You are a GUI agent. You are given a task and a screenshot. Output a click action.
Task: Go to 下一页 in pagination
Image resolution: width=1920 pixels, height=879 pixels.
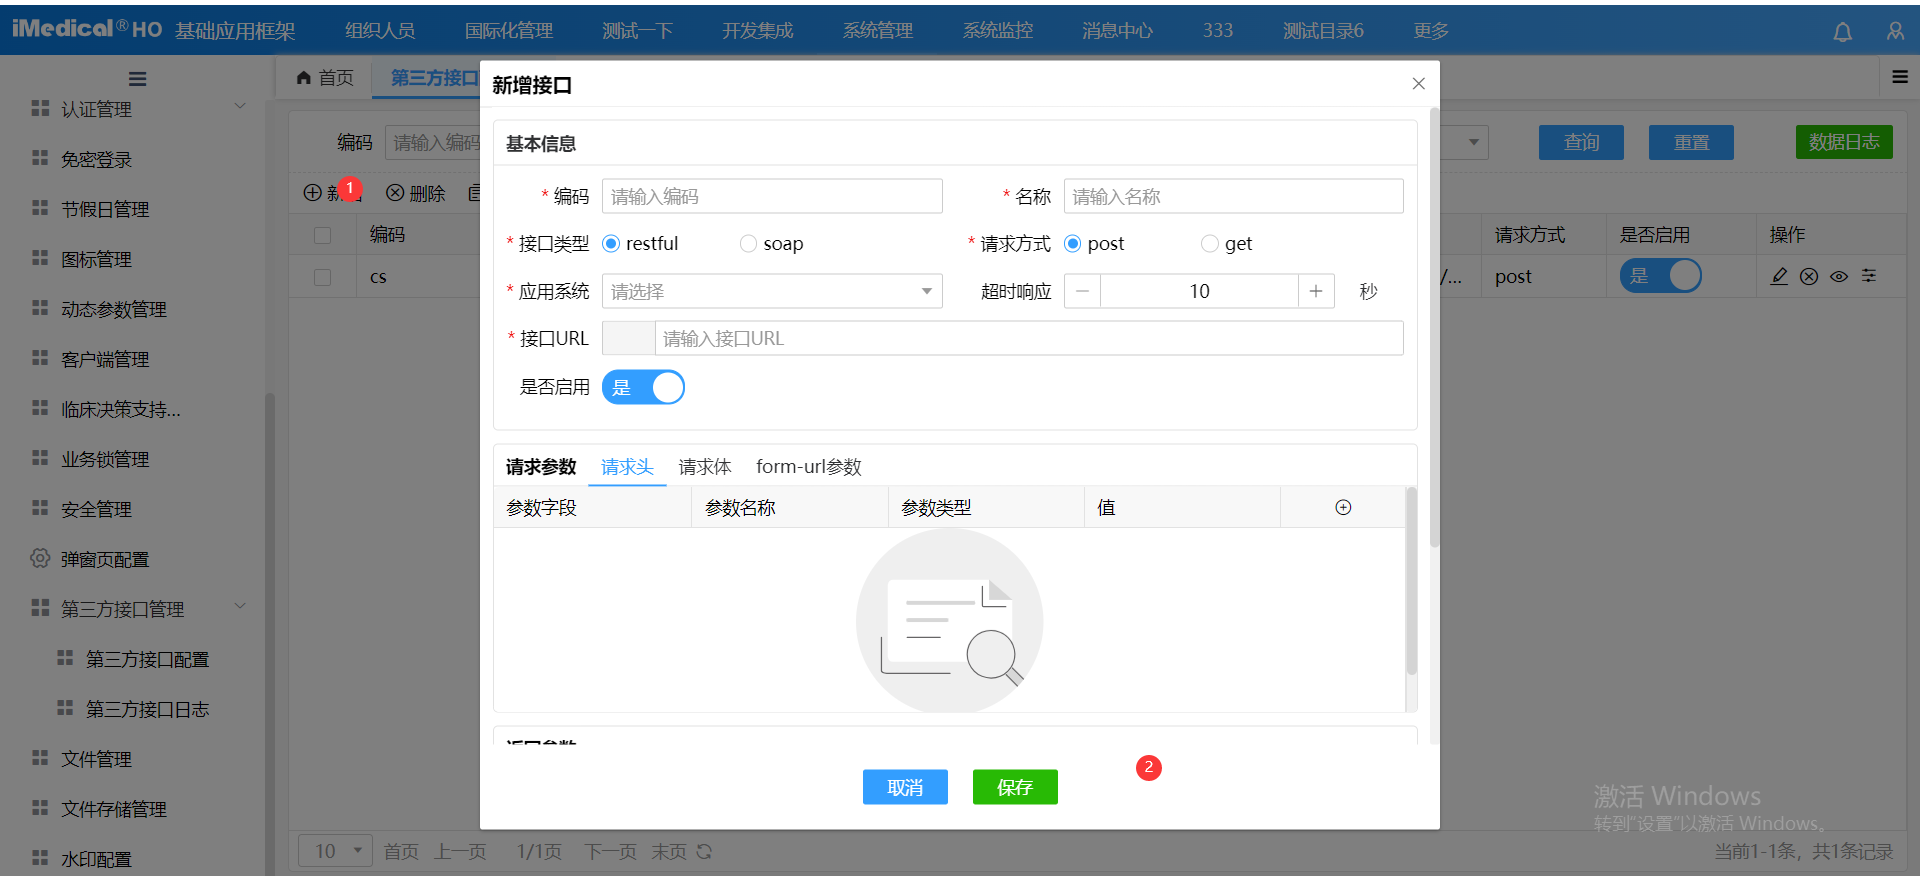click(610, 852)
